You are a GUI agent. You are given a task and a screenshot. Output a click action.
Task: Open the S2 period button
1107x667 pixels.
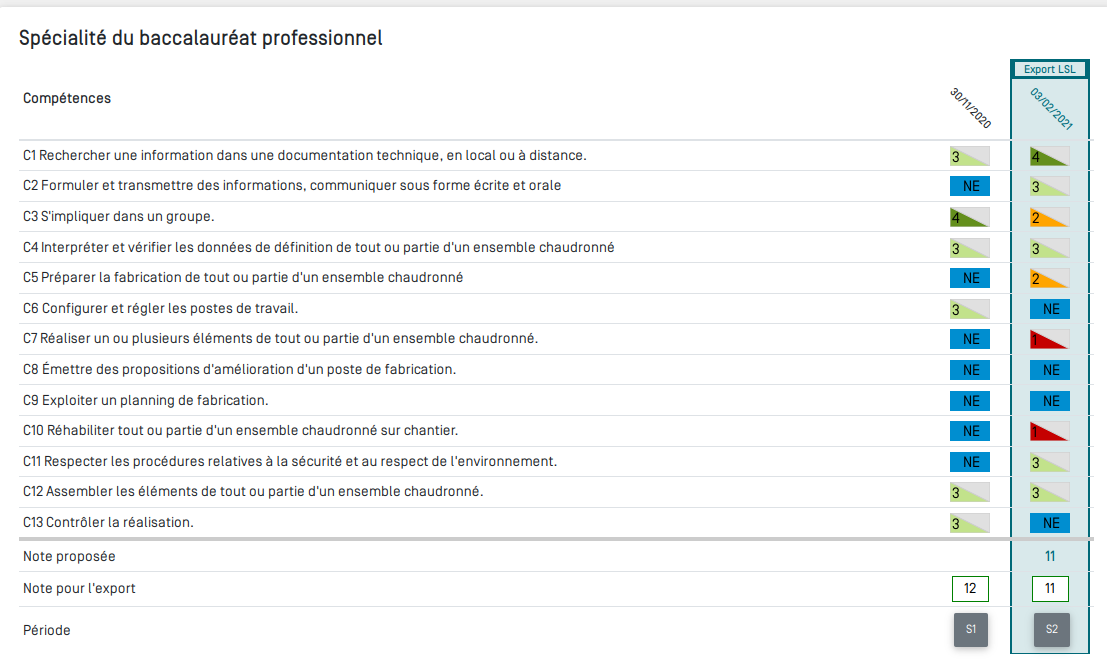pos(1051,630)
